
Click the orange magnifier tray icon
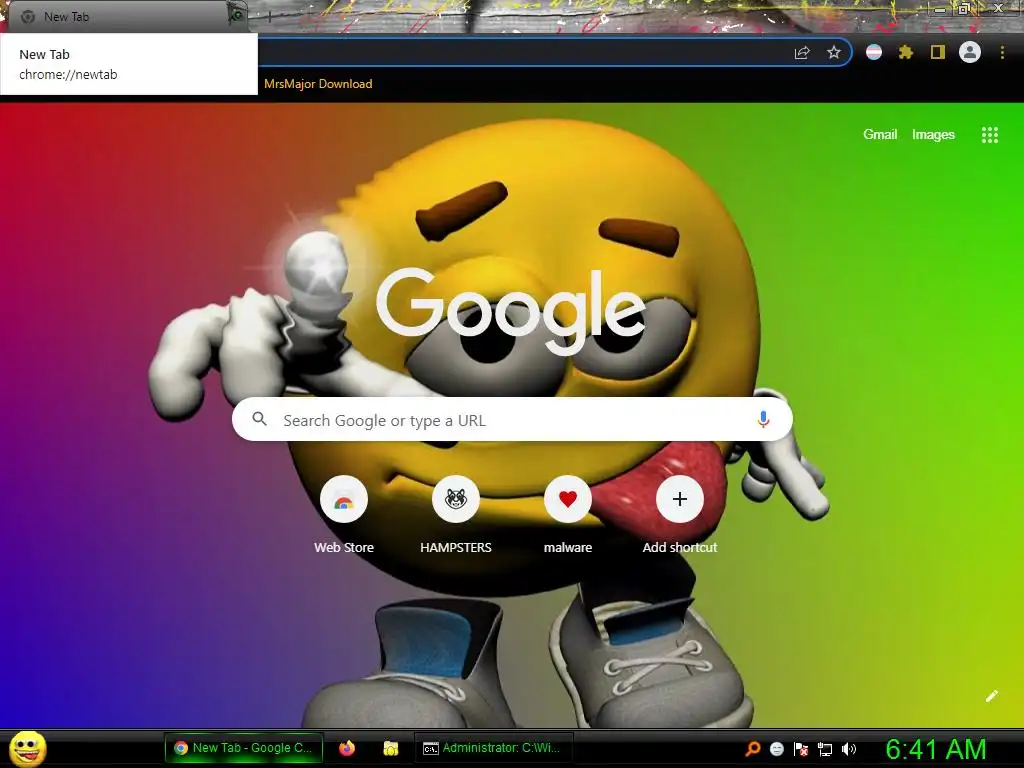click(x=752, y=749)
